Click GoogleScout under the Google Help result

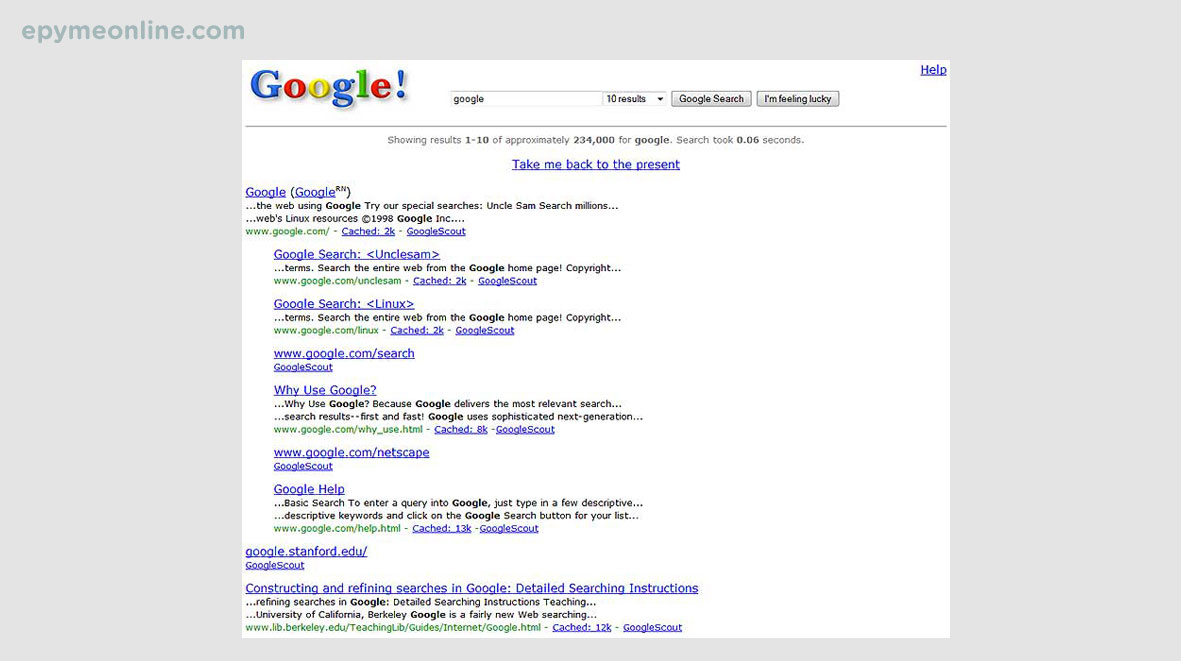[510, 528]
